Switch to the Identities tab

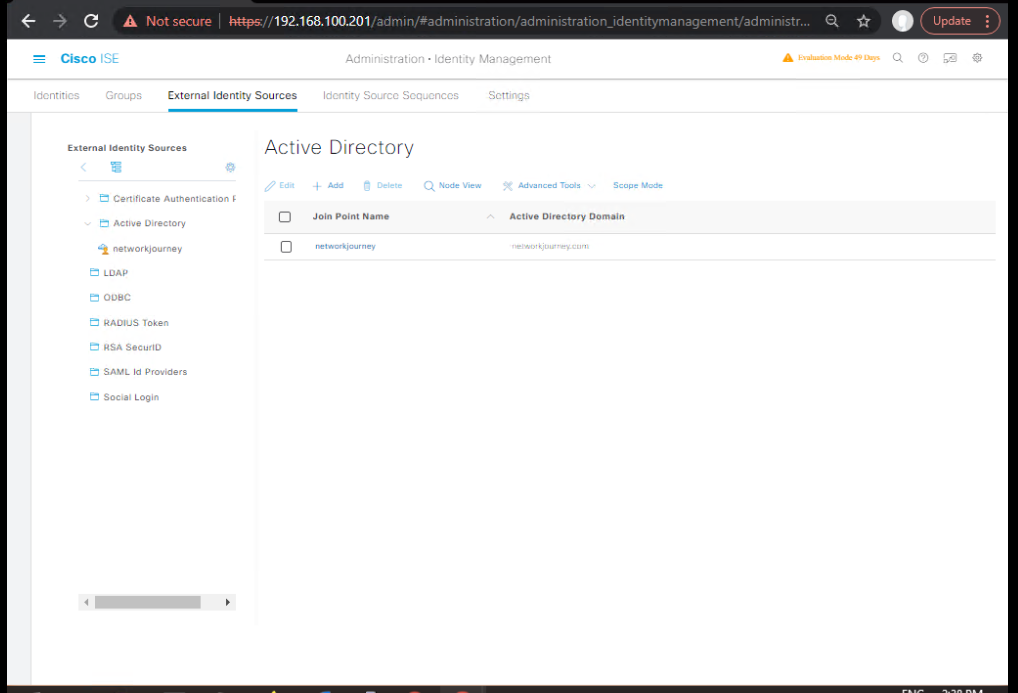click(56, 95)
